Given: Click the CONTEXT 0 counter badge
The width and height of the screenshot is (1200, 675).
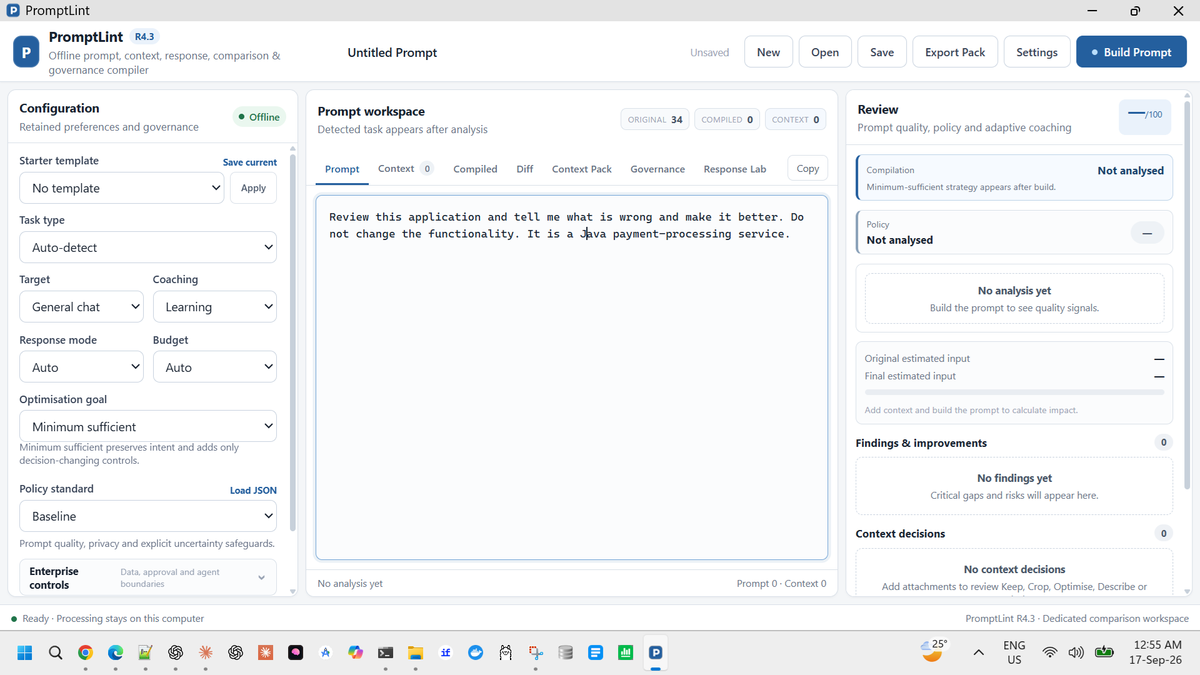Looking at the screenshot, I should point(796,119).
